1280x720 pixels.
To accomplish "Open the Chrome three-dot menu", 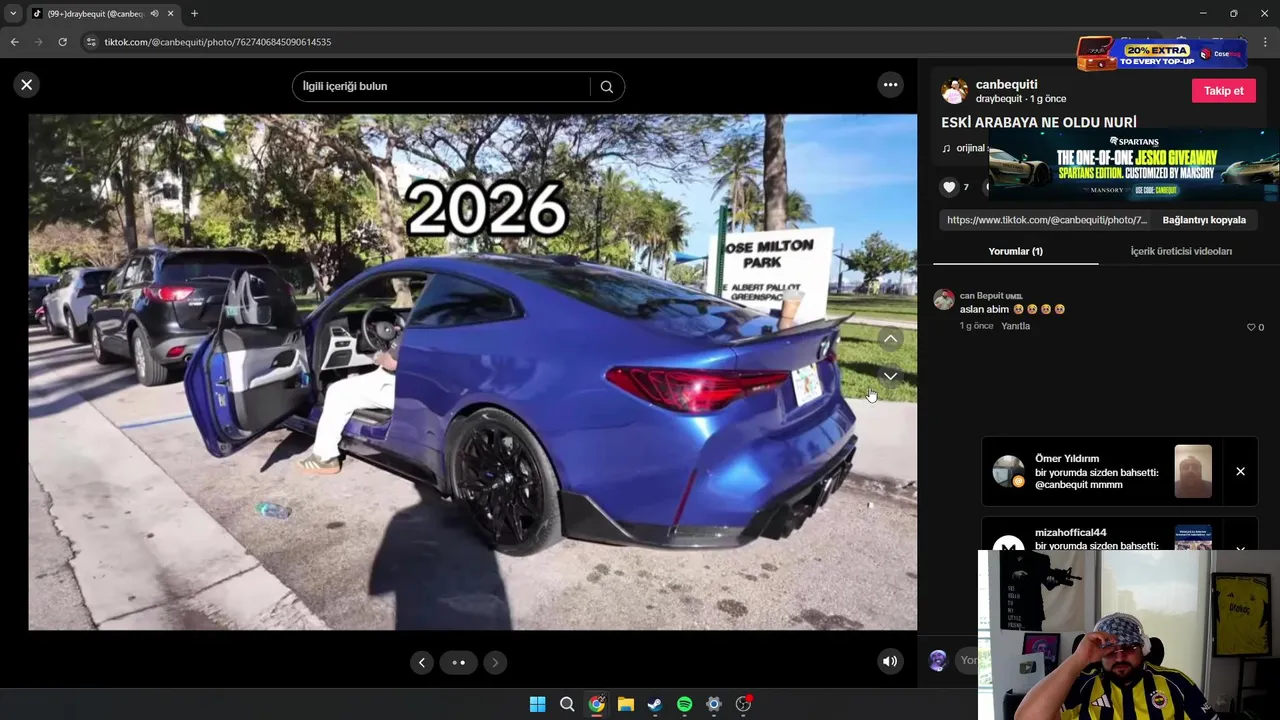I will (1266, 42).
